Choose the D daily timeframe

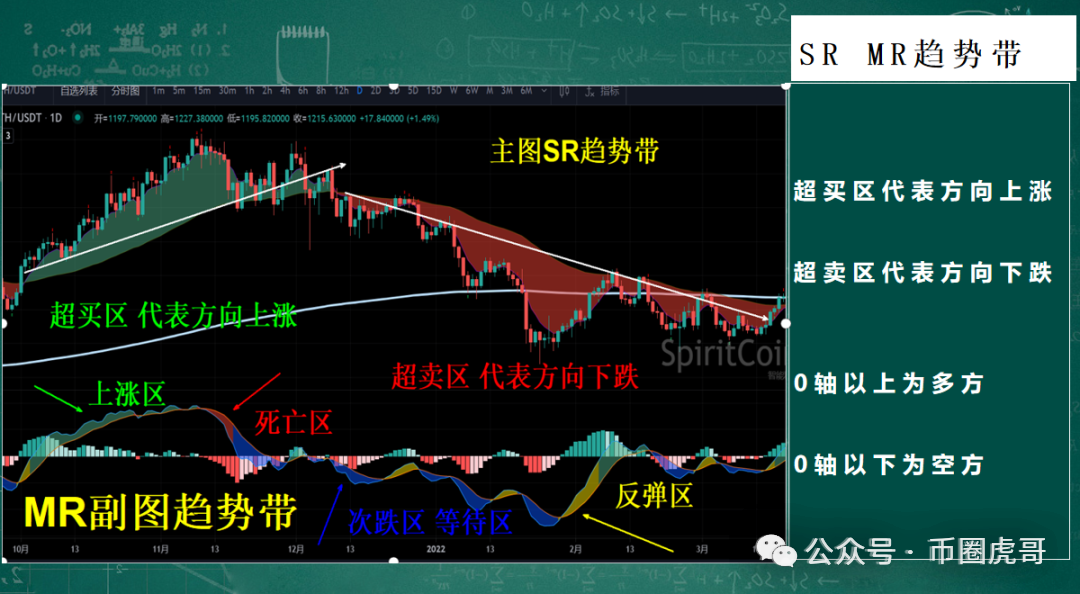(x=359, y=91)
